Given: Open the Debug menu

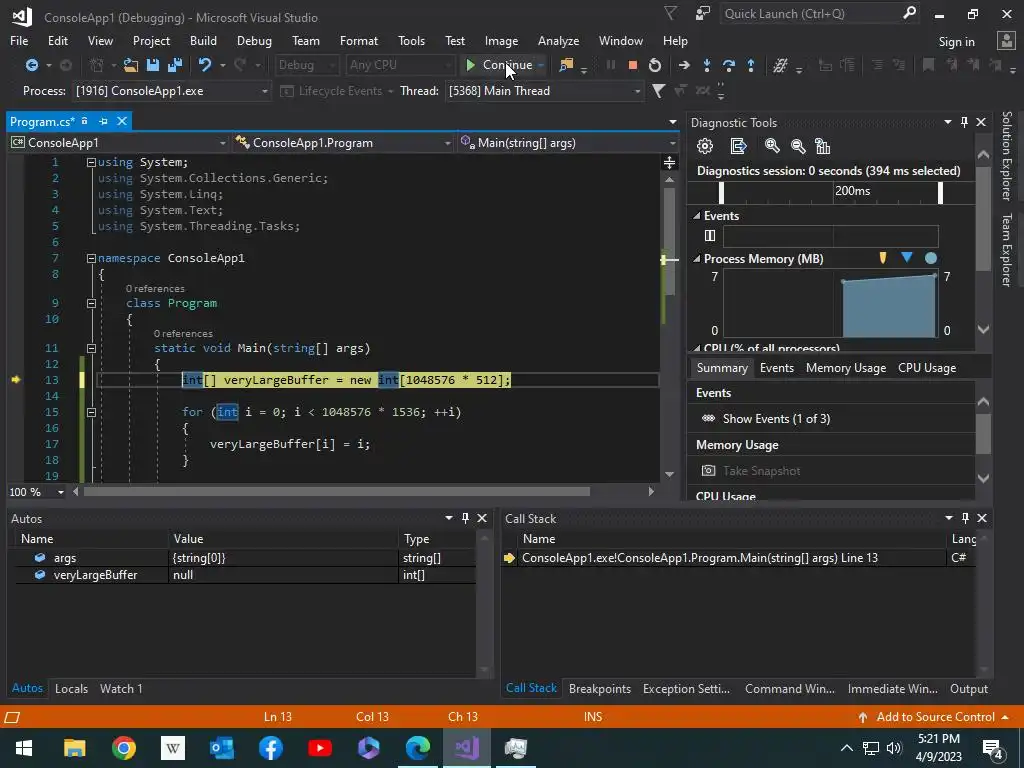Looking at the screenshot, I should pyautogui.click(x=254, y=40).
